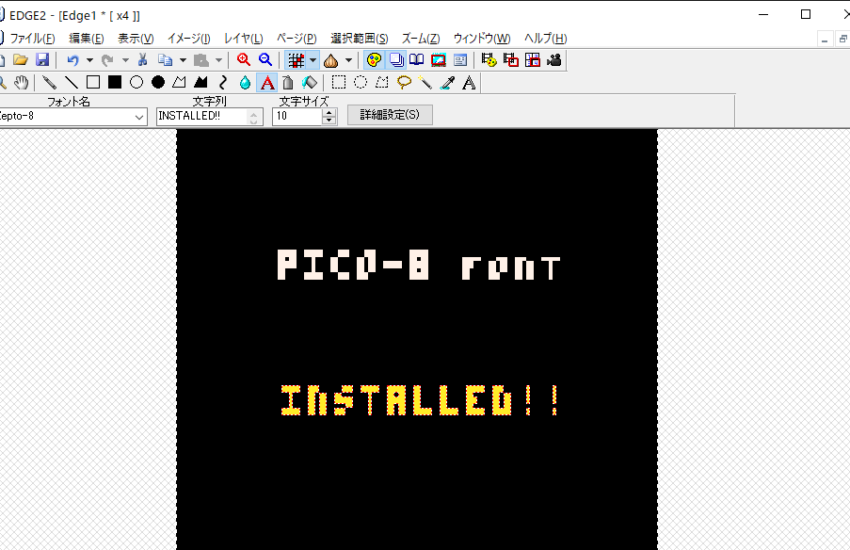Select the outlined rectangle tool

click(93, 82)
